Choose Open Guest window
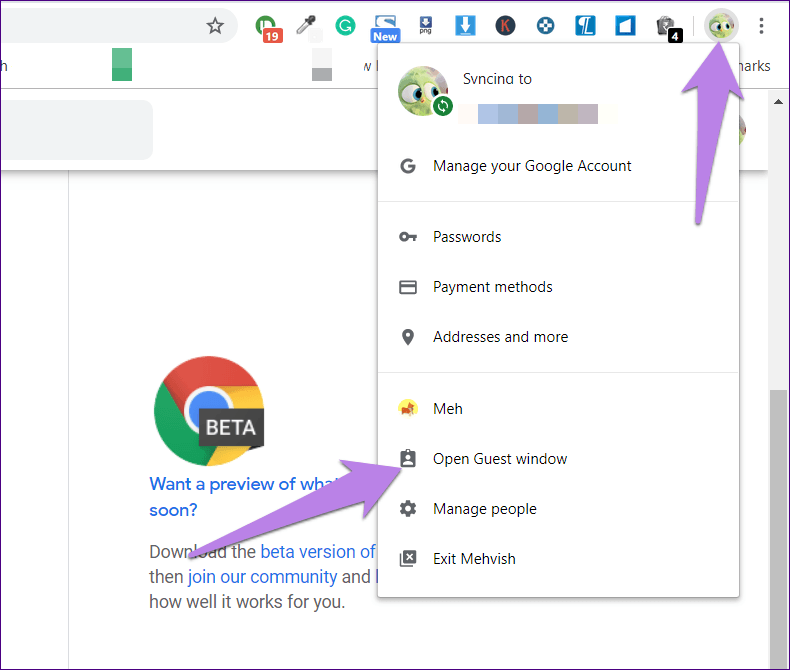This screenshot has width=790, height=670. coord(499,459)
